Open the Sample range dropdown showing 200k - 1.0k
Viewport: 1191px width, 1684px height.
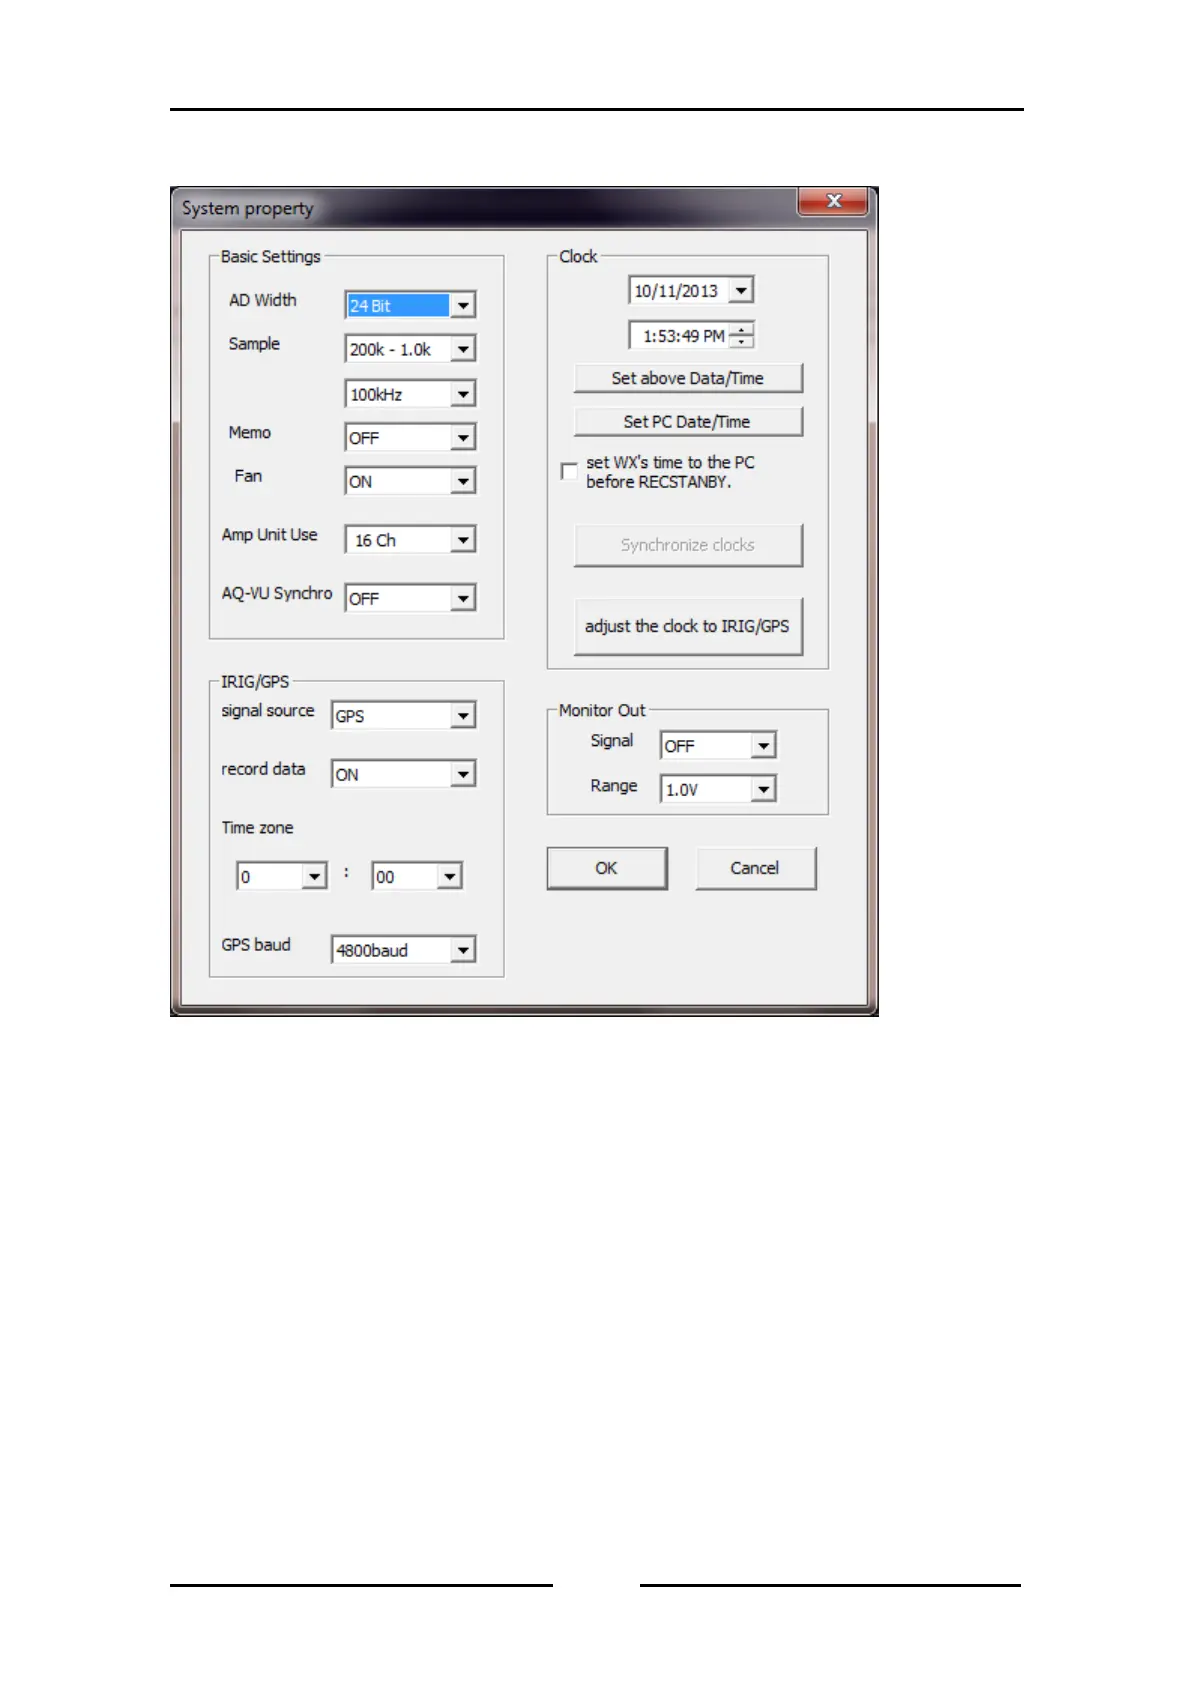[x=410, y=349]
